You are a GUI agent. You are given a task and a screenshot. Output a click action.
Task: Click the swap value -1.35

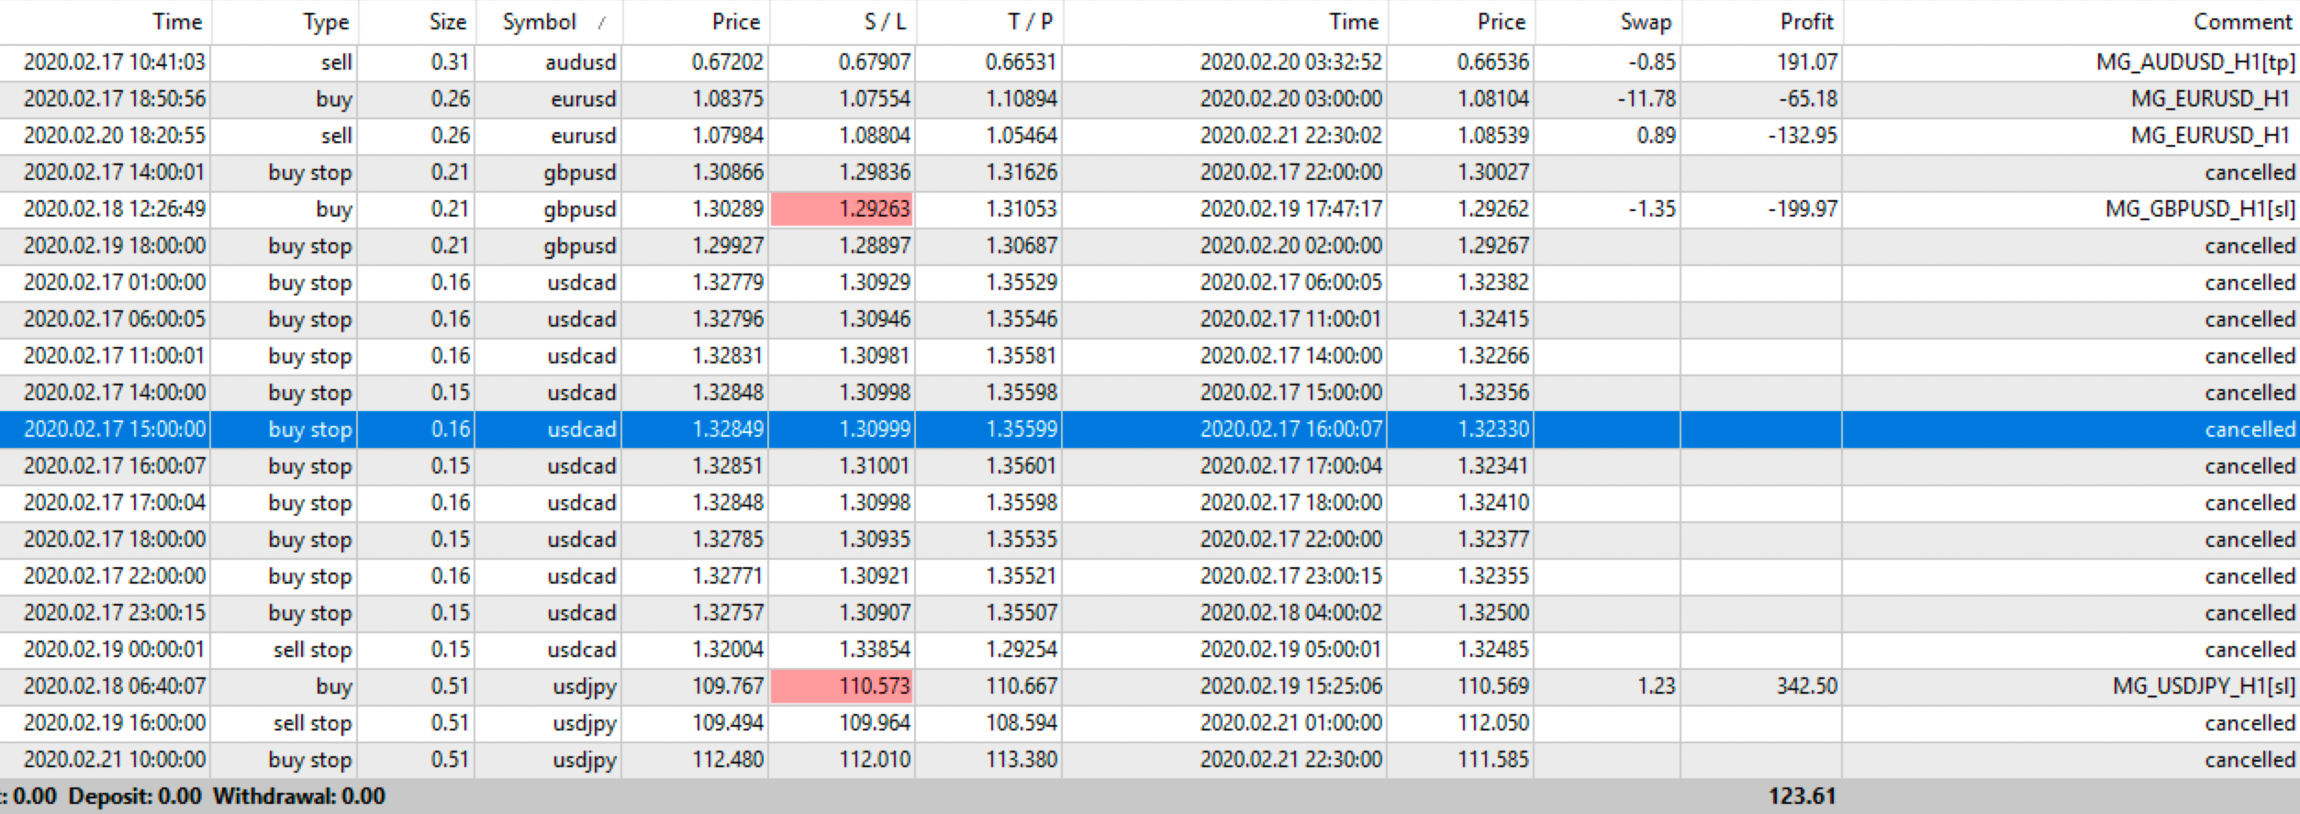tap(1652, 209)
